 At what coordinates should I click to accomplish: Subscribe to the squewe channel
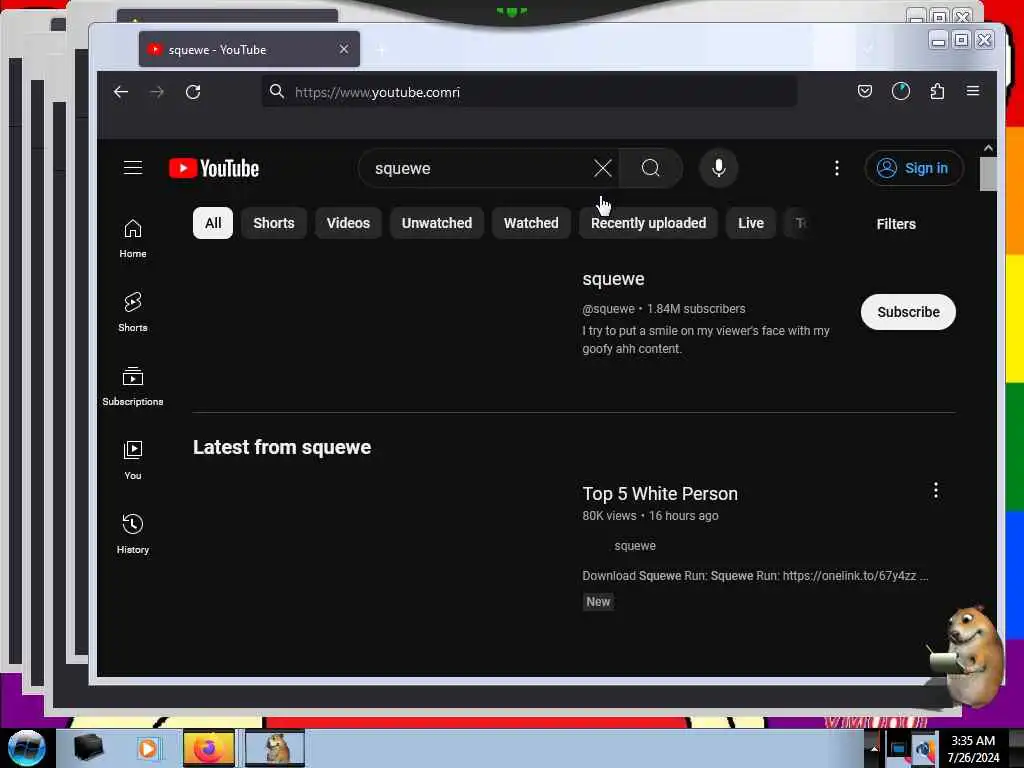tap(908, 312)
